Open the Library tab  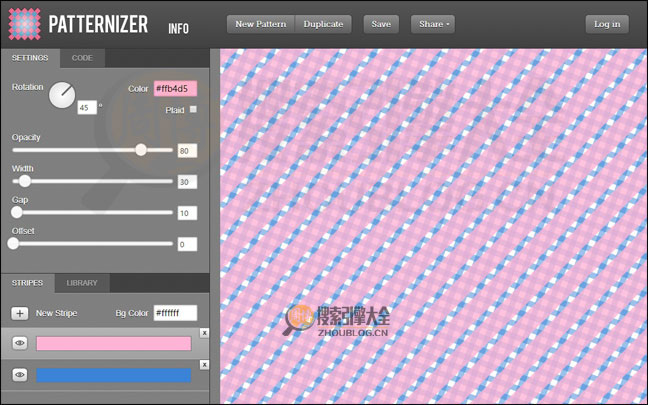point(82,283)
